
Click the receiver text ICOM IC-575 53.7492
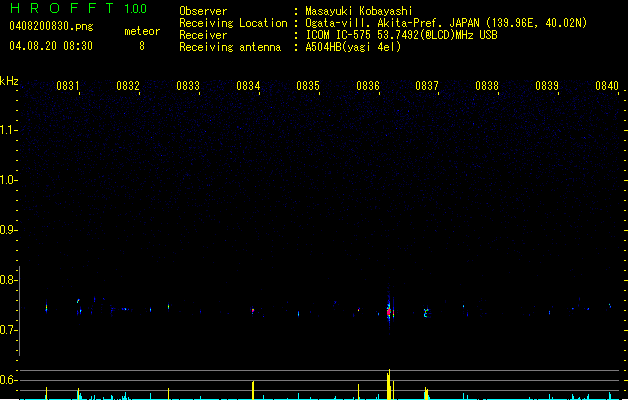pyautogui.click(x=361, y=35)
